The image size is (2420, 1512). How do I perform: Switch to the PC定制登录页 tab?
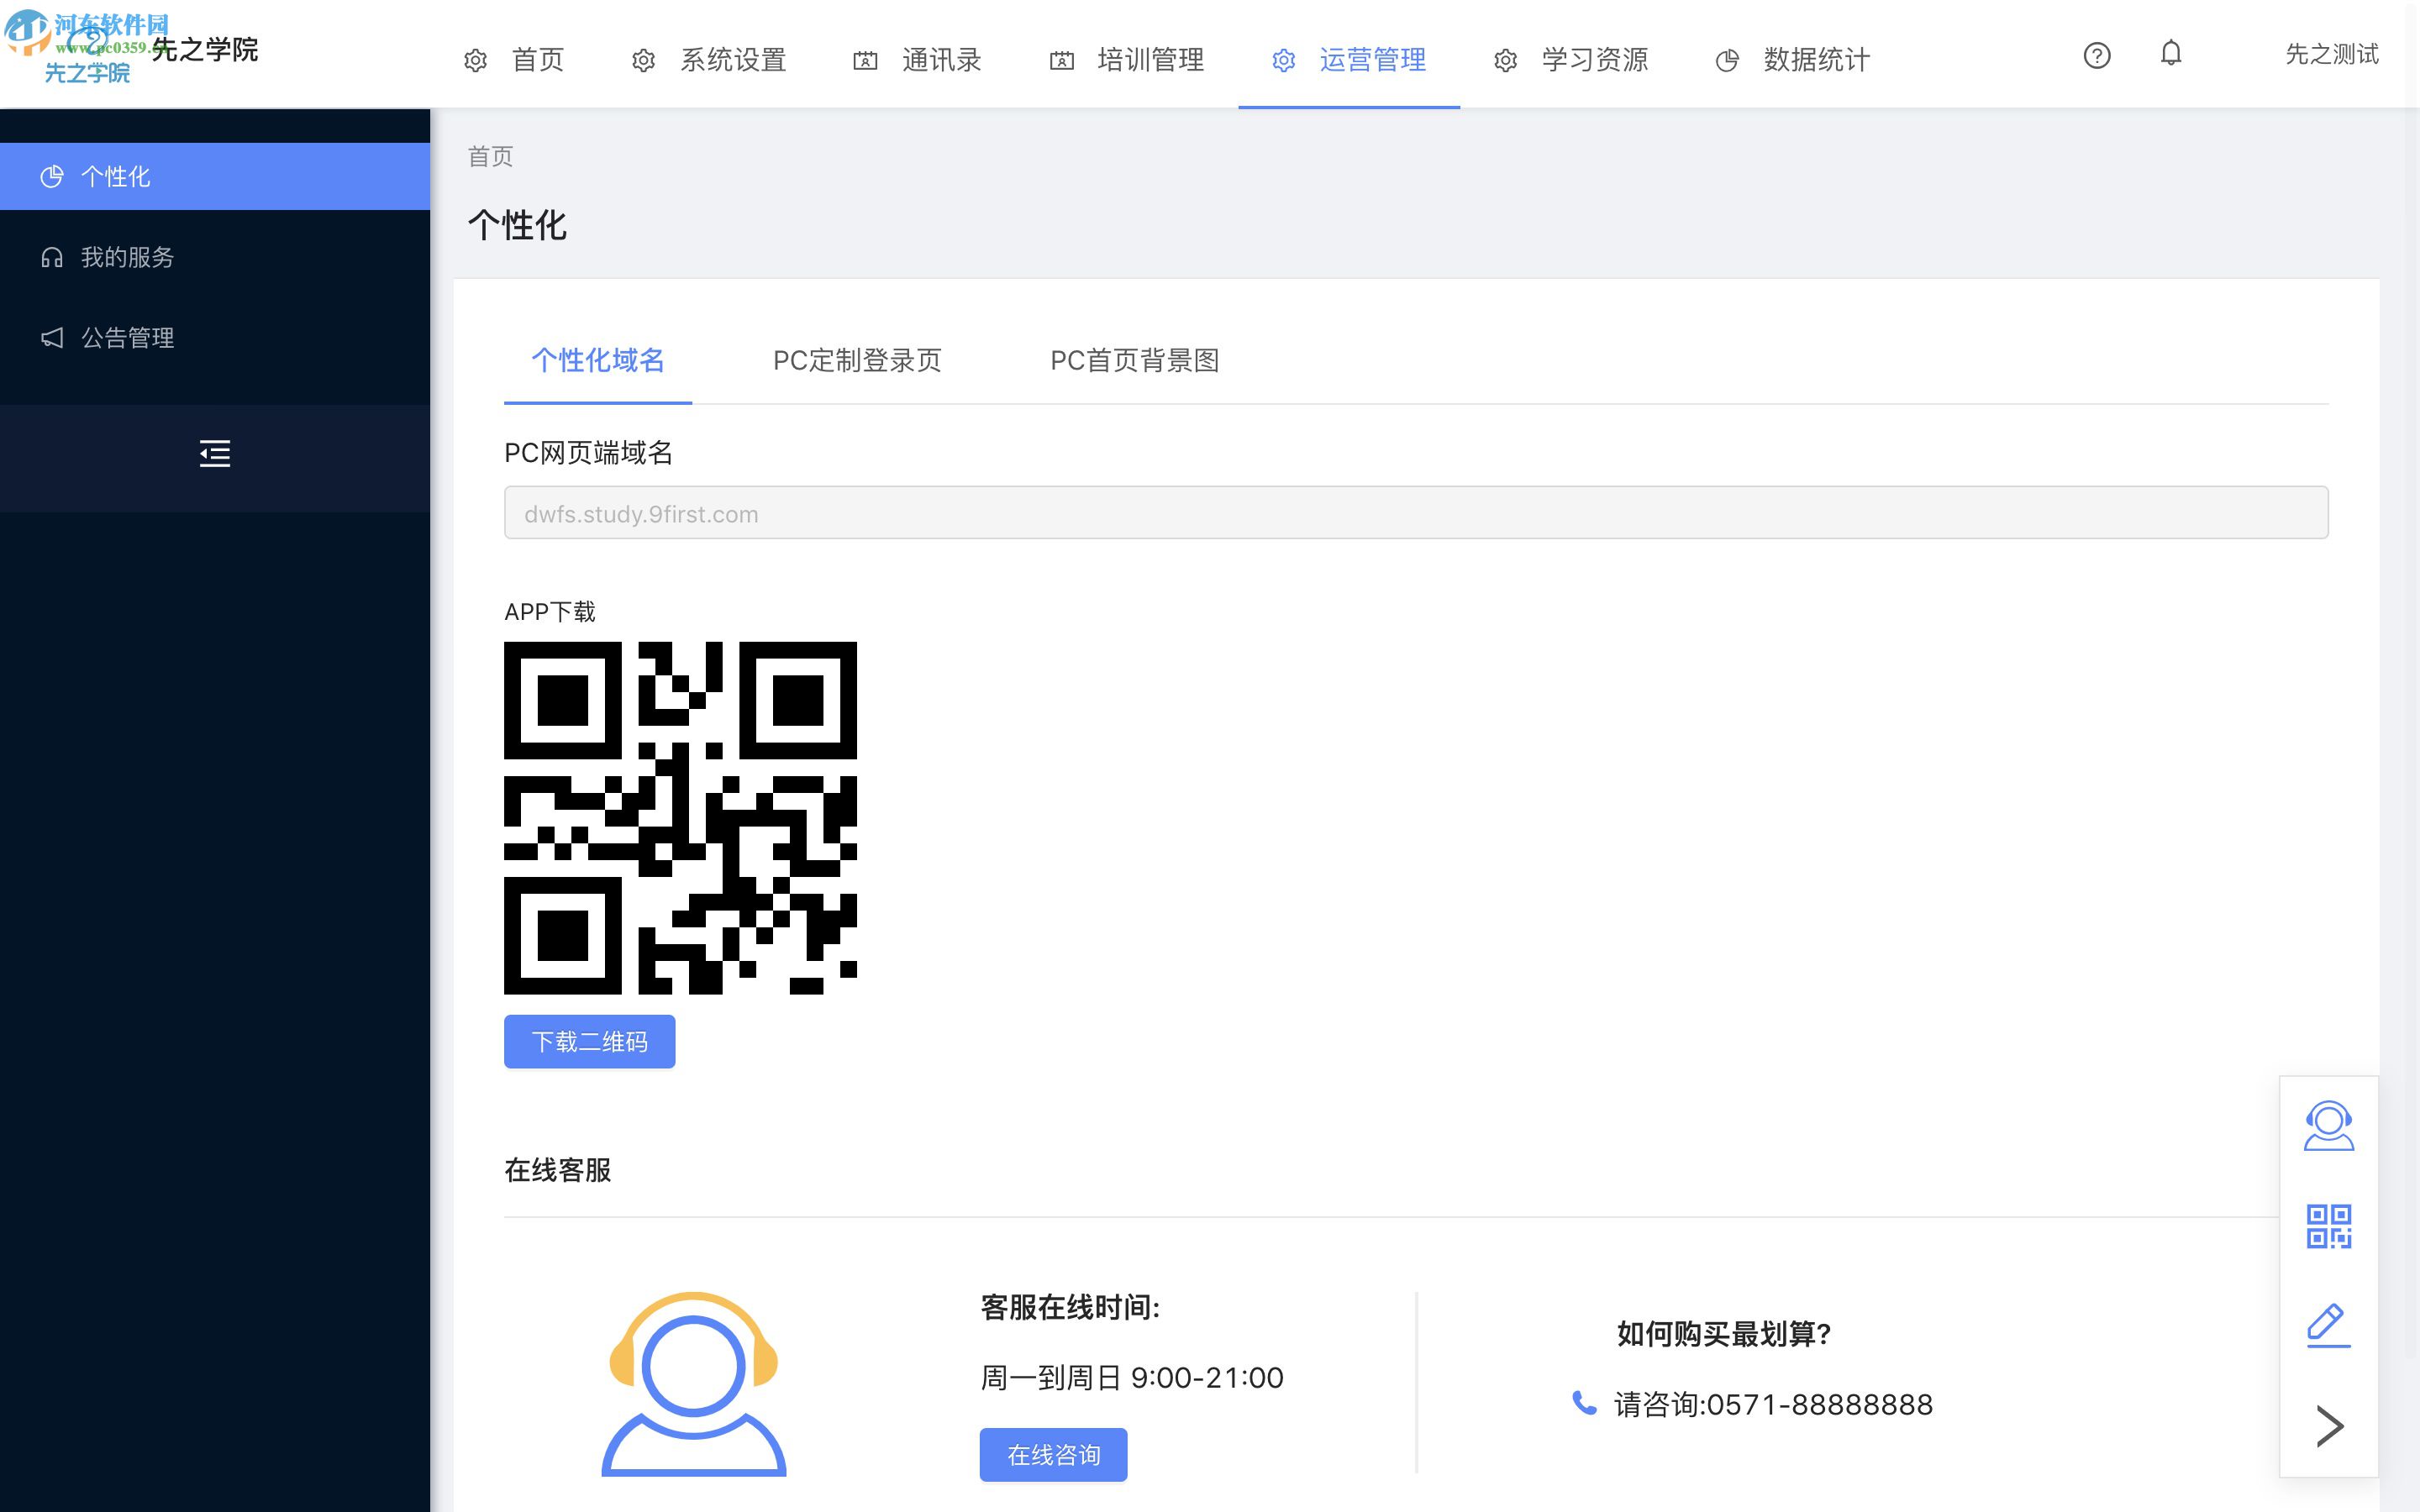tap(857, 360)
